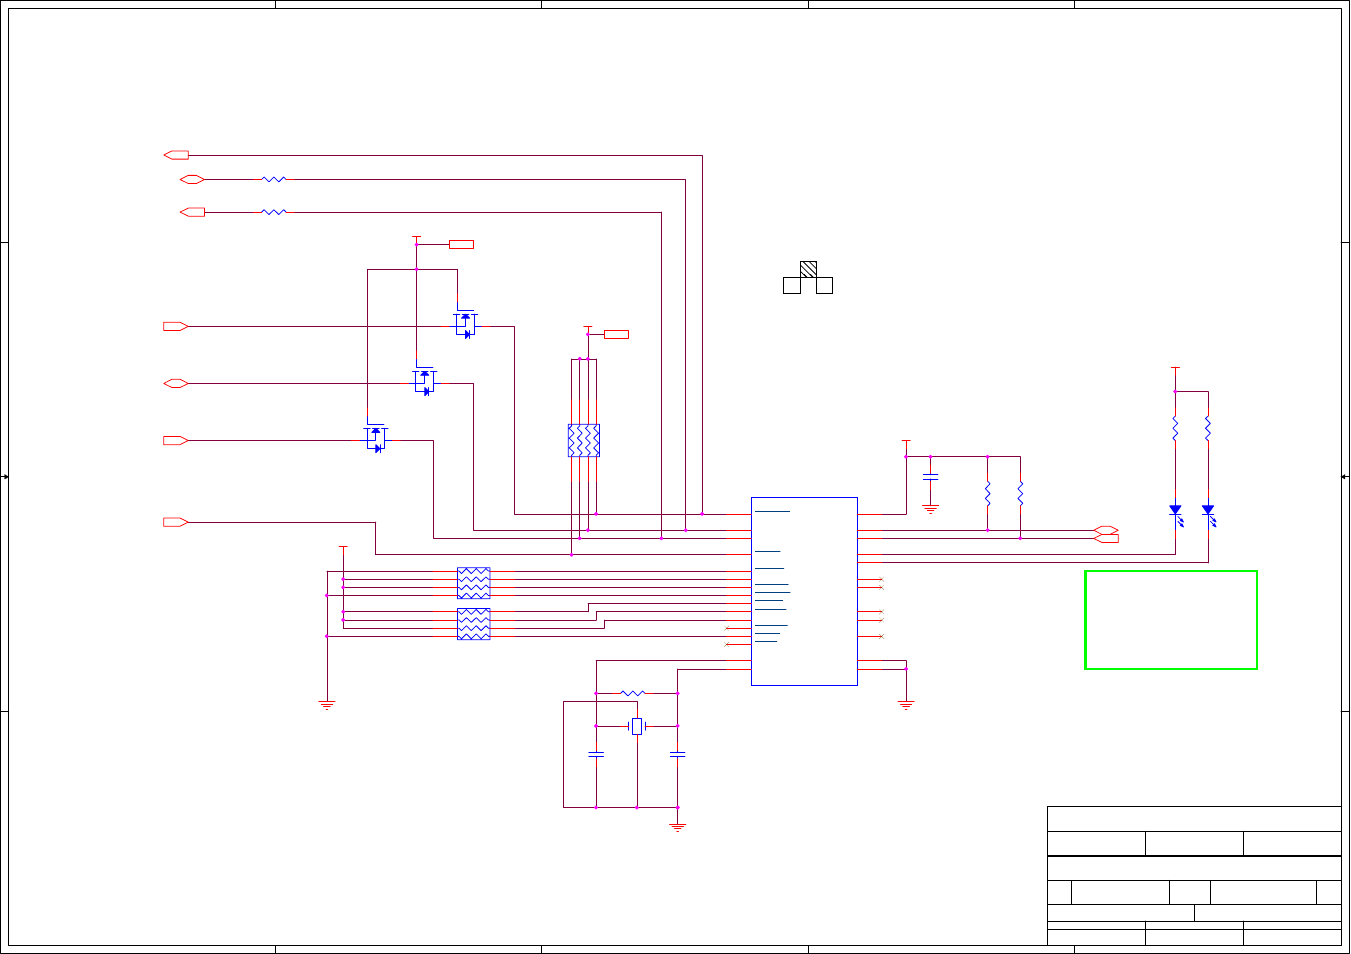Select the red label box above the resistor network

coord(617,334)
